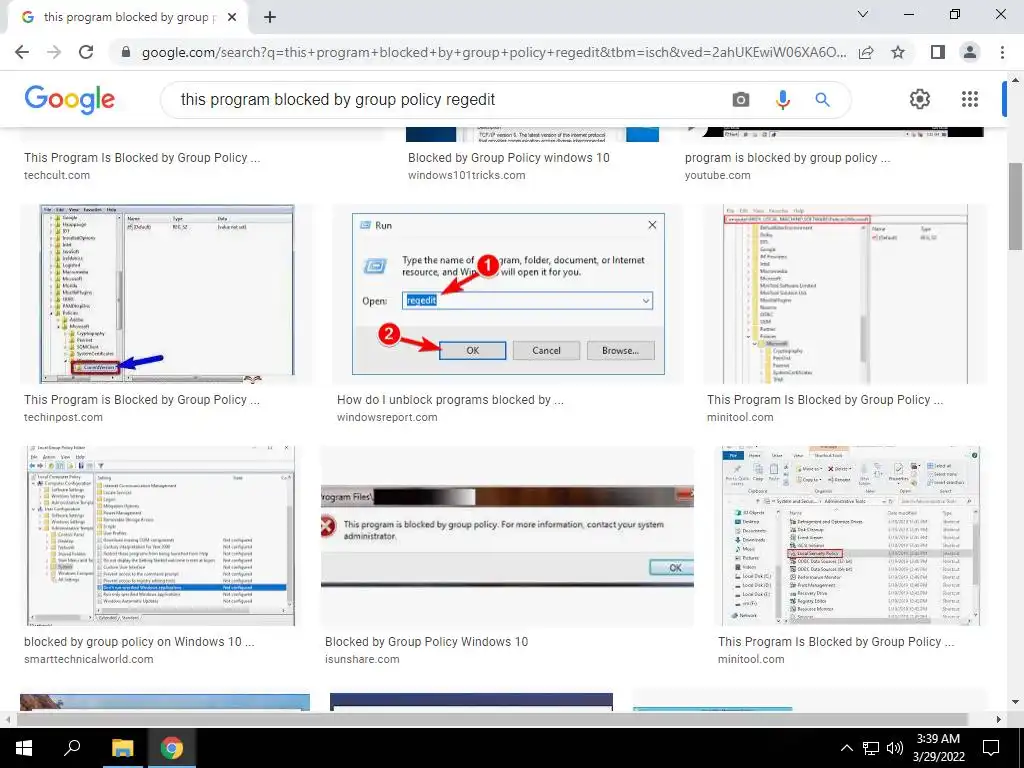Open new browser tab
Screen dimensions: 1024x768
point(270,17)
